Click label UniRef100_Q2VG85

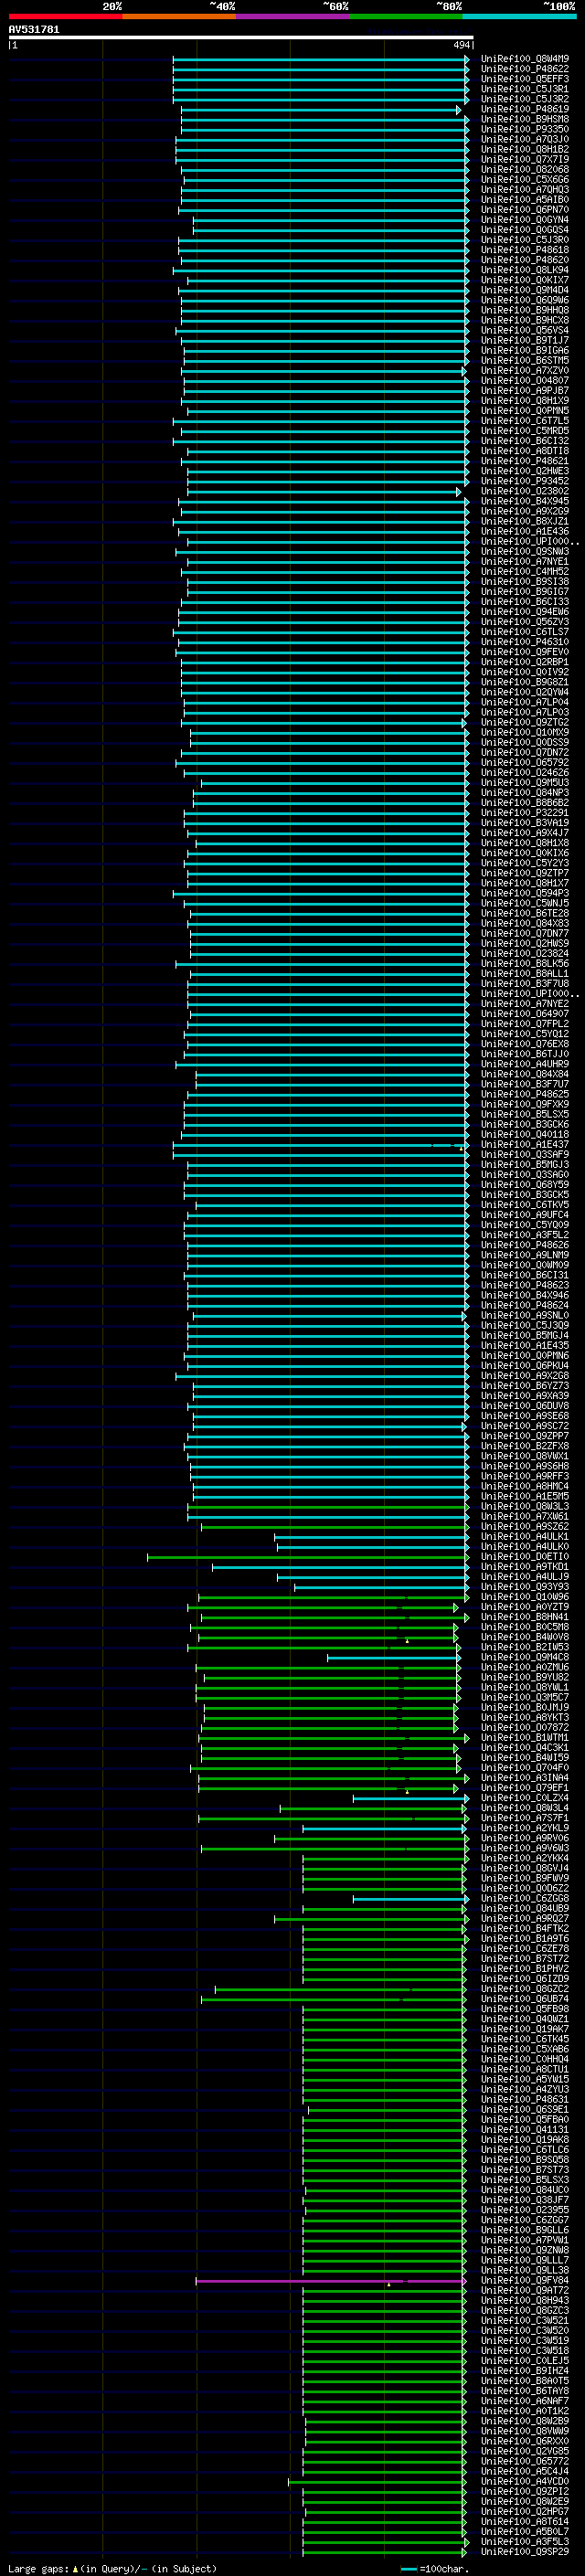pos(525,2451)
